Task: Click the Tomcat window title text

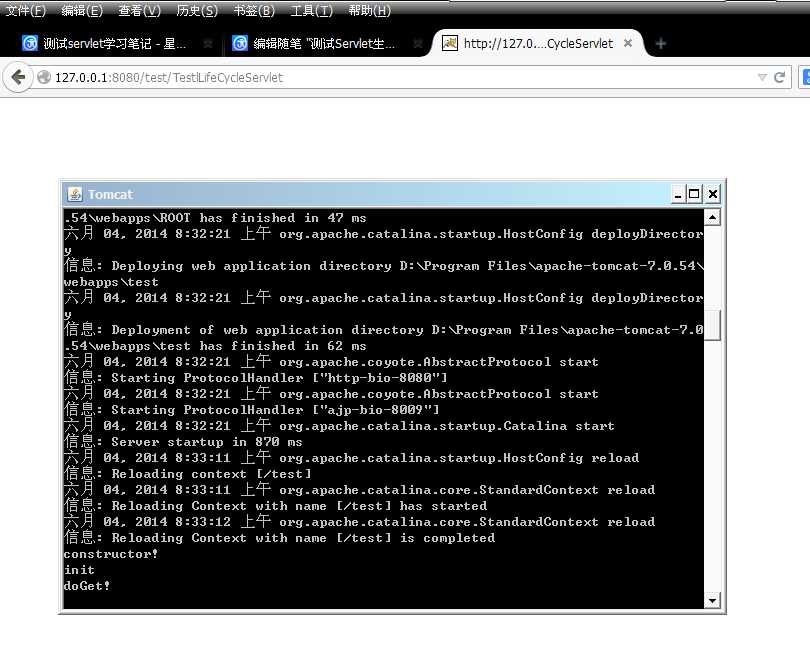Action: 110,195
